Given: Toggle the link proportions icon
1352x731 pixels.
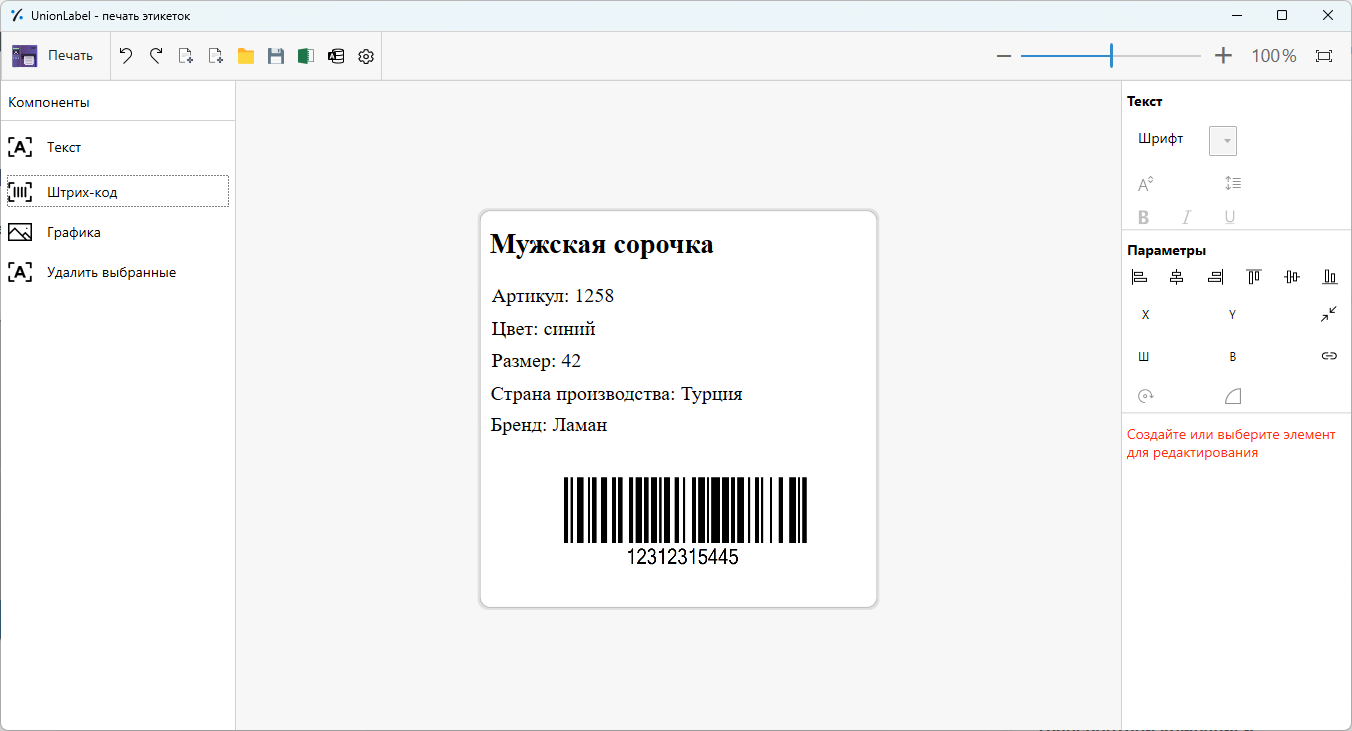Looking at the screenshot, I should point(1329,356).
